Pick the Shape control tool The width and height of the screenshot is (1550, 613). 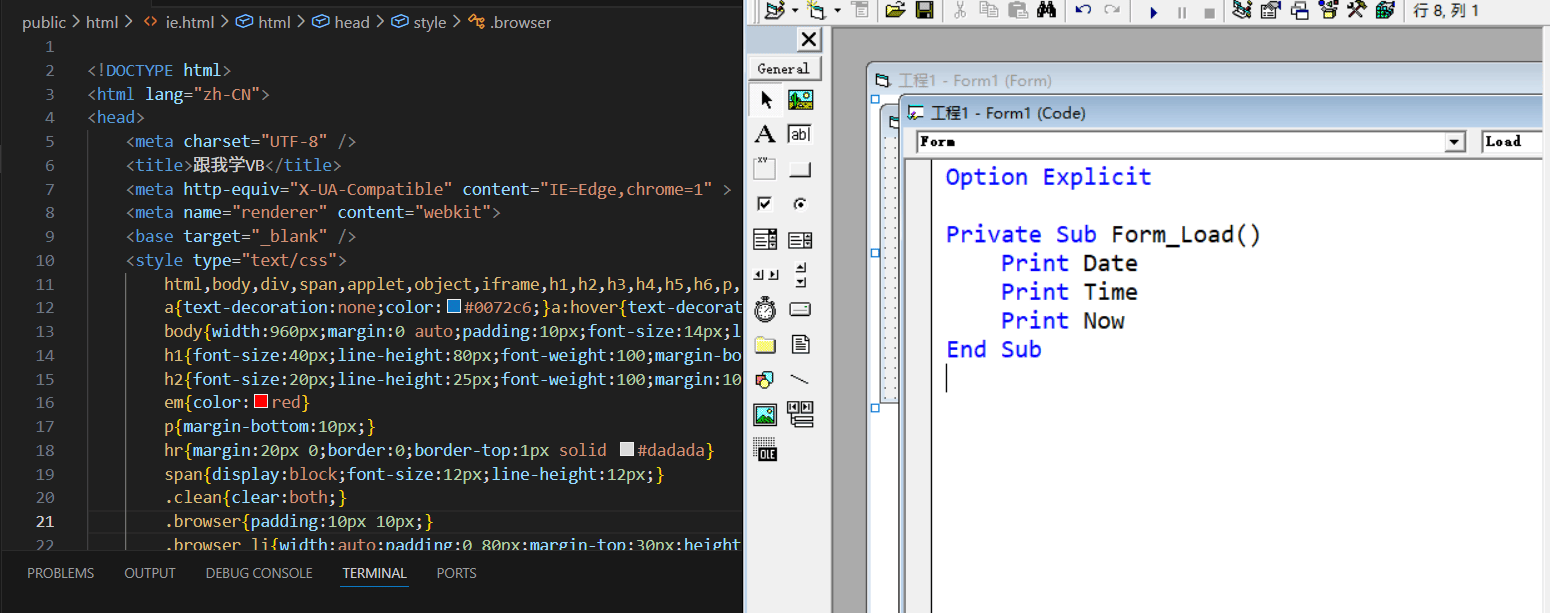tap(766, 379)
